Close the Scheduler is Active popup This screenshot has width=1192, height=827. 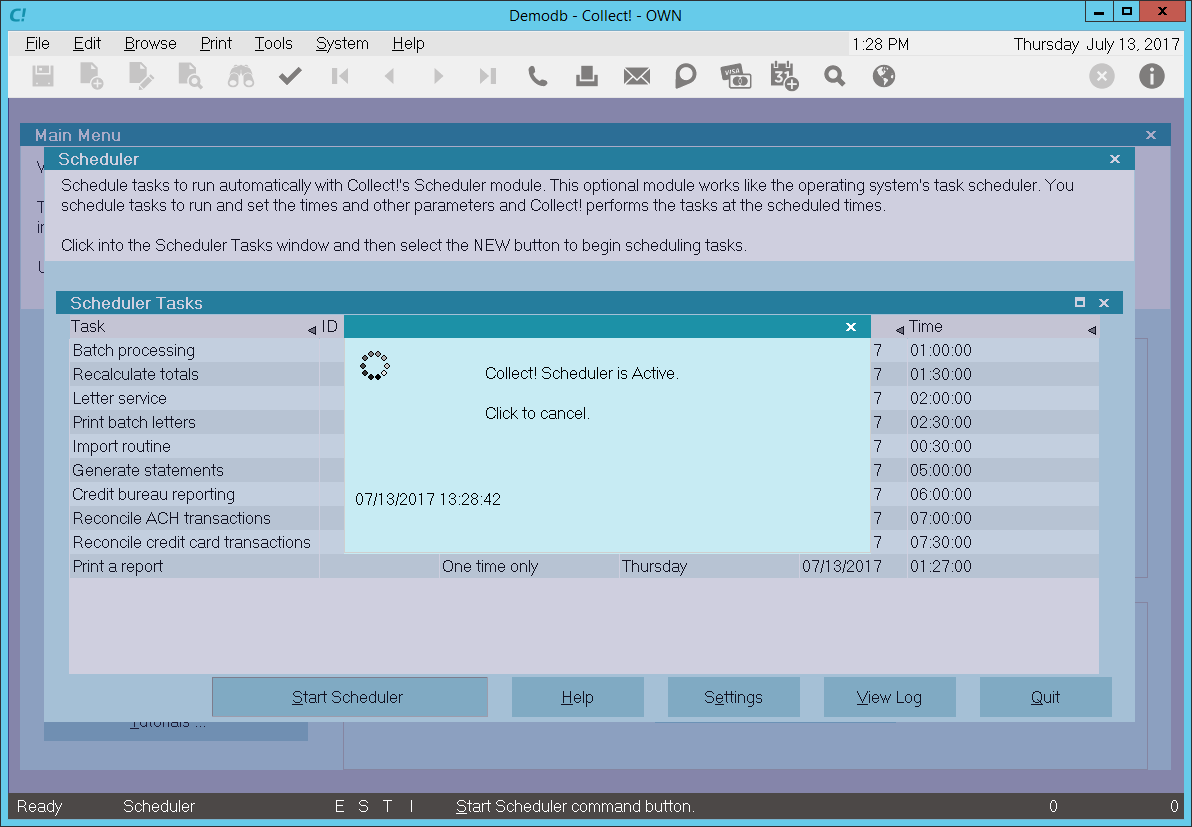point(851,327)
